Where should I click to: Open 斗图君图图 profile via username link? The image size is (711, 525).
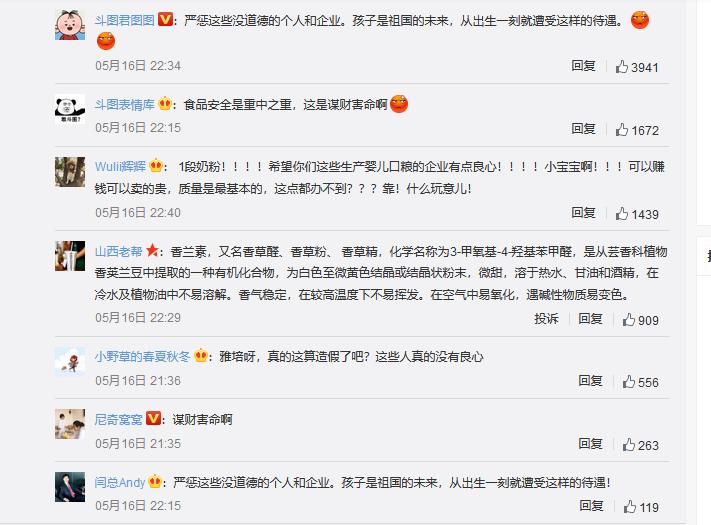pos(125,20)
